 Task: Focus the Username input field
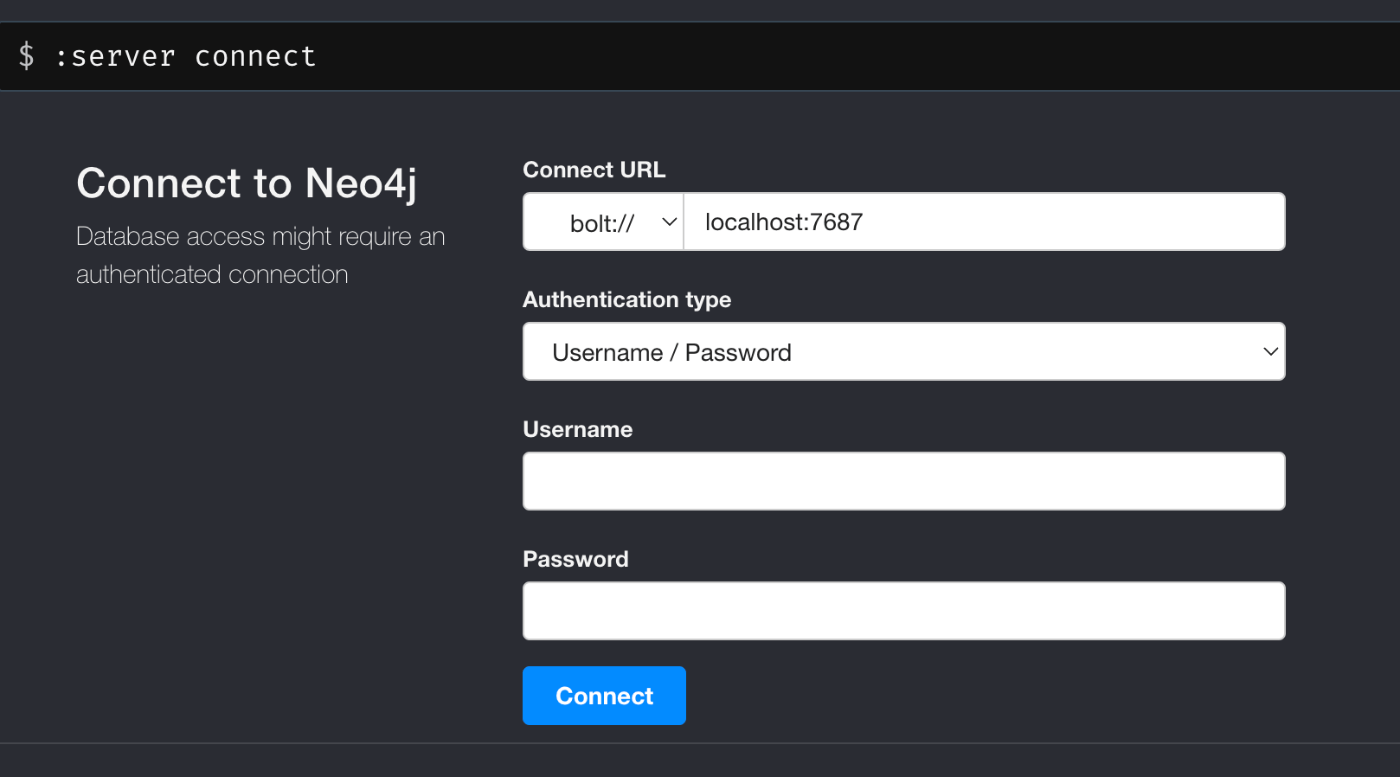(904, 481)
